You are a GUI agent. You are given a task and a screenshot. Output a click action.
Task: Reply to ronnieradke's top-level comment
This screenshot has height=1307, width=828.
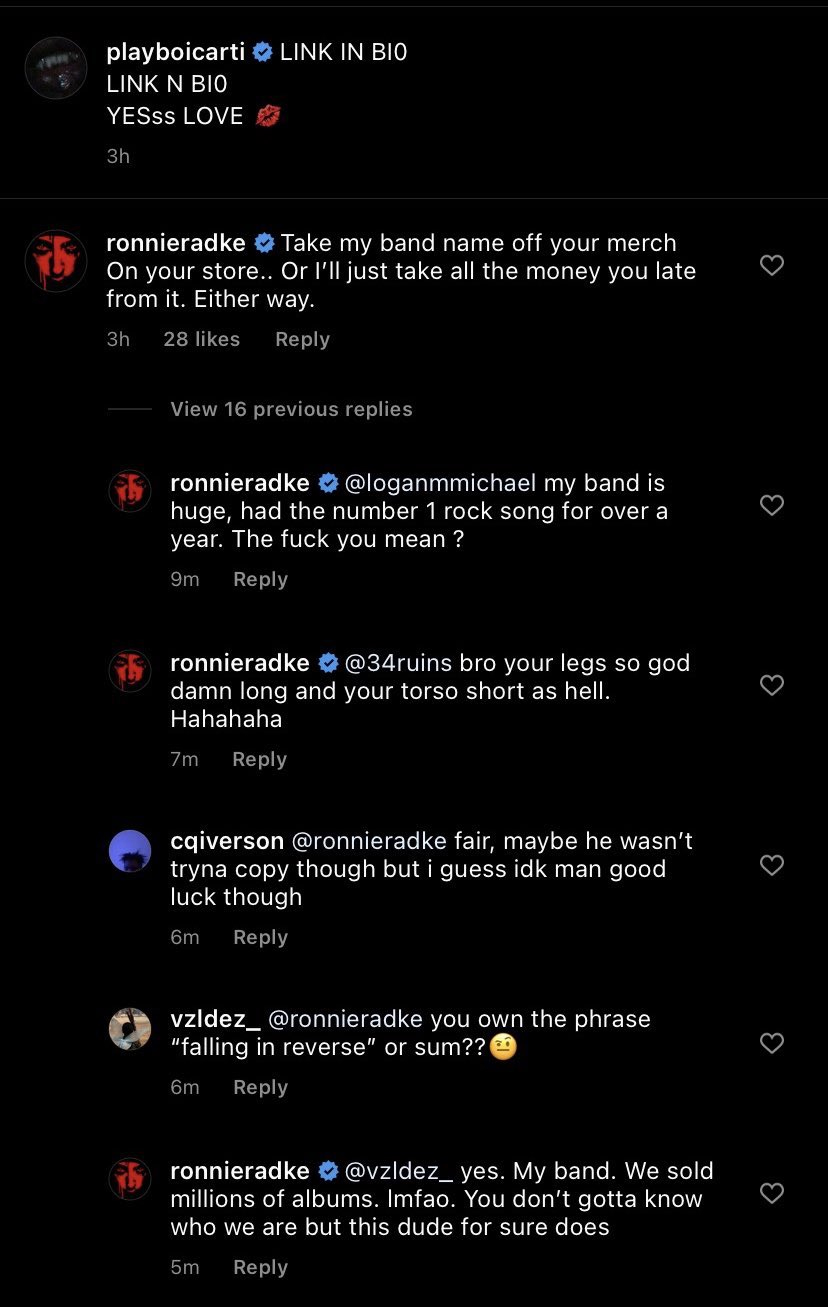click(x=302, y=339)
